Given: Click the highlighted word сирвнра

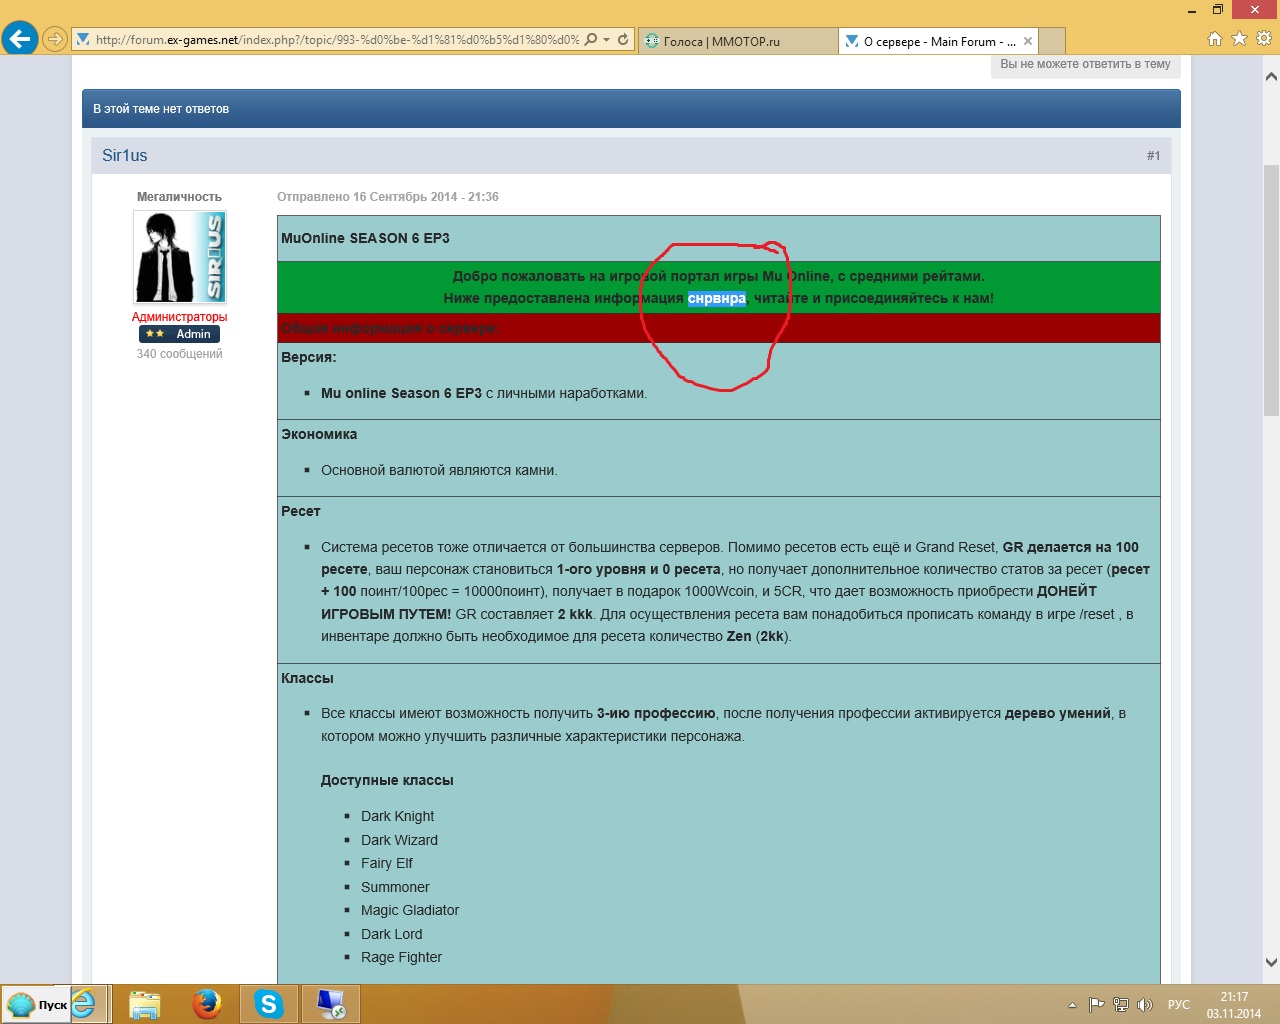Looking at the screenshot, I should tap(717, 298).
